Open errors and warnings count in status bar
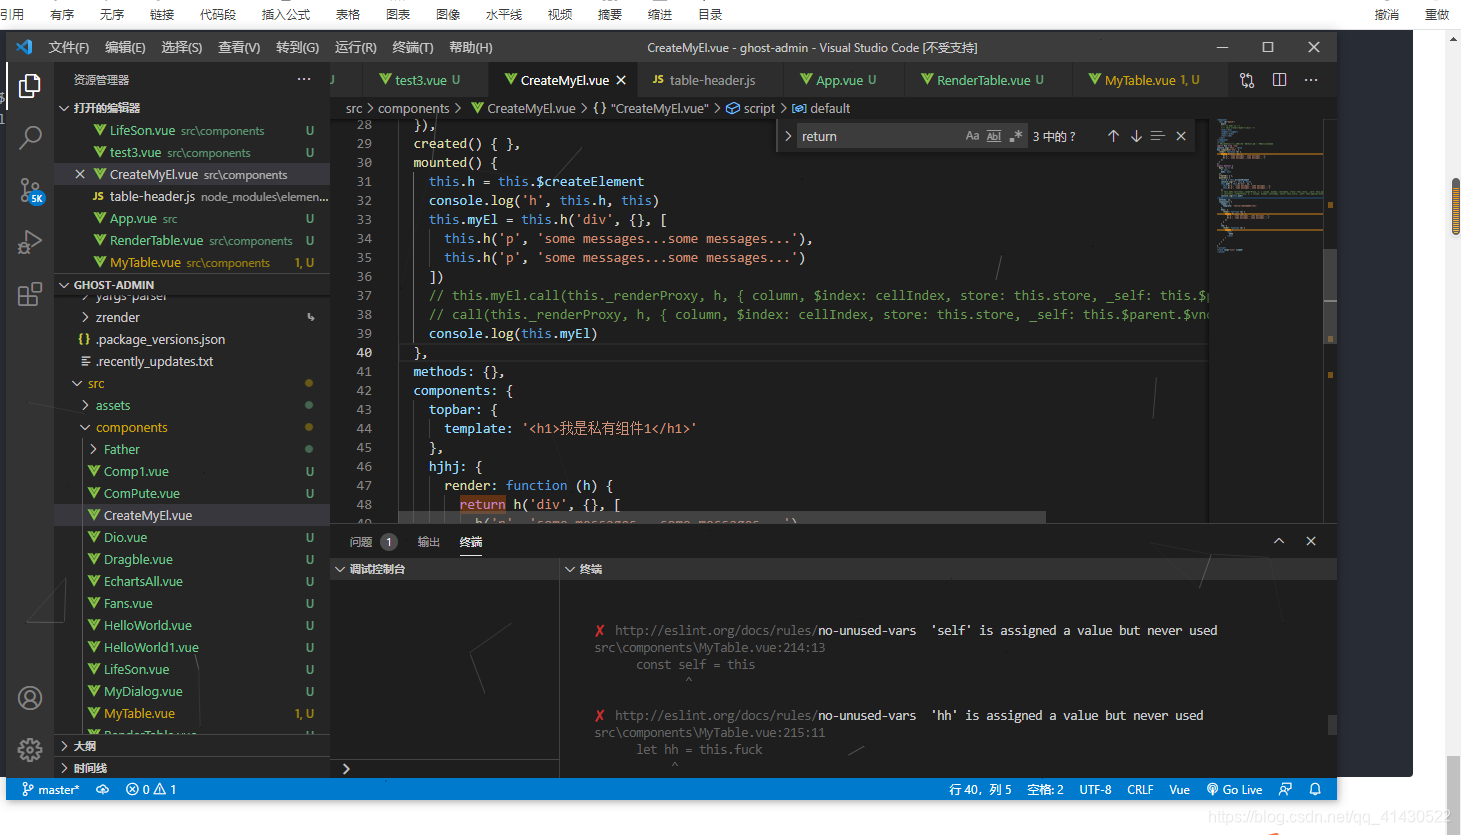Viewport: 1461px width, 835px height. point(151,789)
